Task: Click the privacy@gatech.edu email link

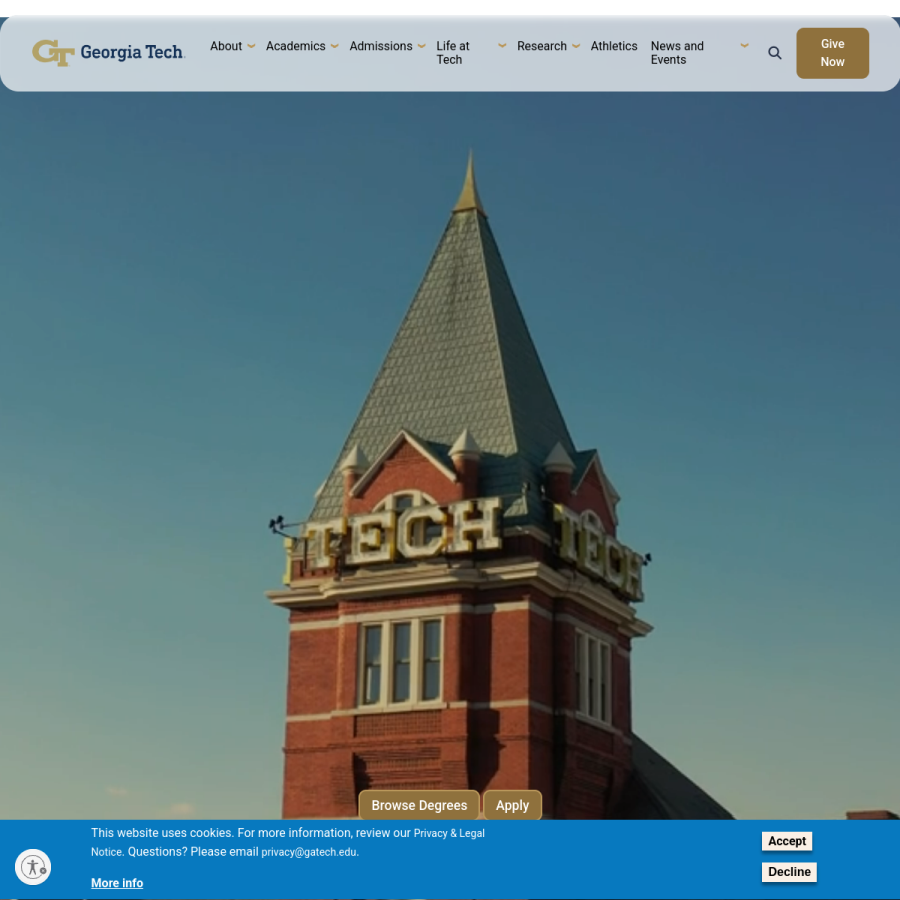Action: point(309,852)
